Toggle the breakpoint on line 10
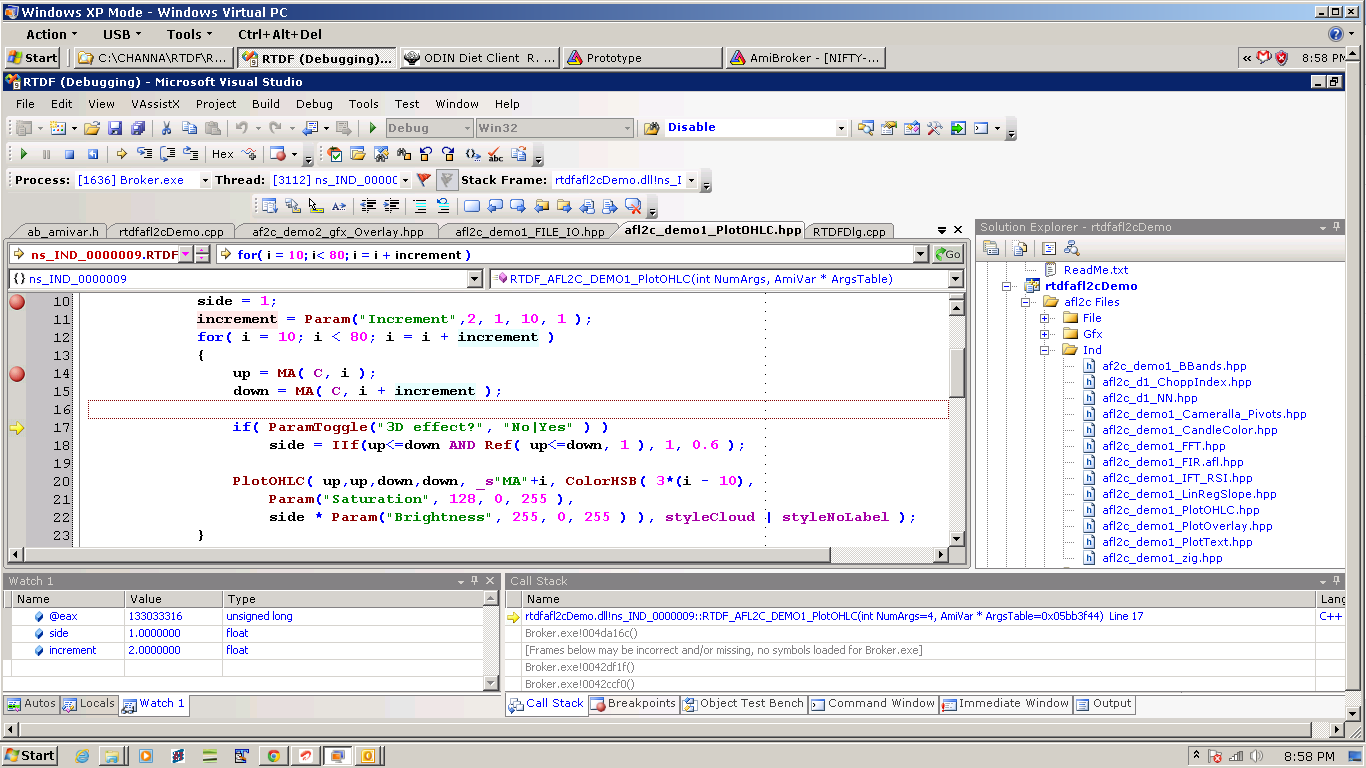Viewport: 1366px width, 768px height. 16,302
